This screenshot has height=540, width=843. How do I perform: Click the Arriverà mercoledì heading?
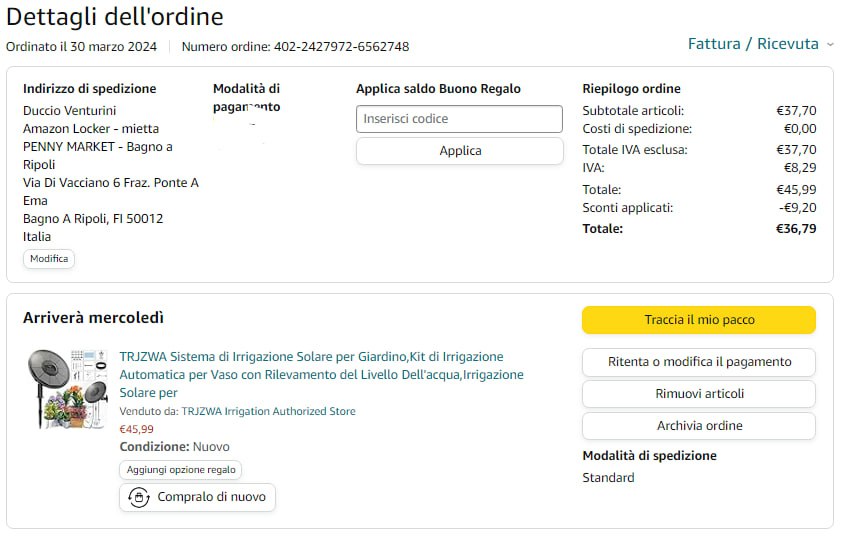tap(93, 318)
